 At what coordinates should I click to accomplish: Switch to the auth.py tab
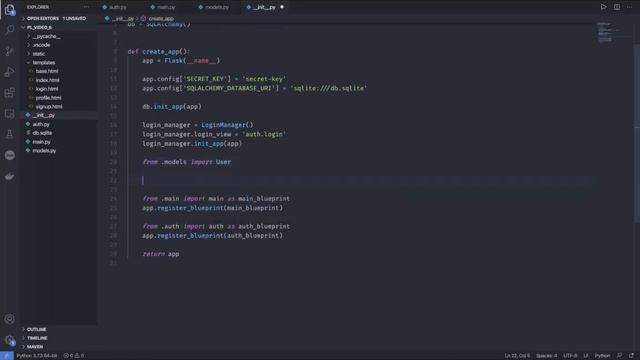tap(118, 7)
